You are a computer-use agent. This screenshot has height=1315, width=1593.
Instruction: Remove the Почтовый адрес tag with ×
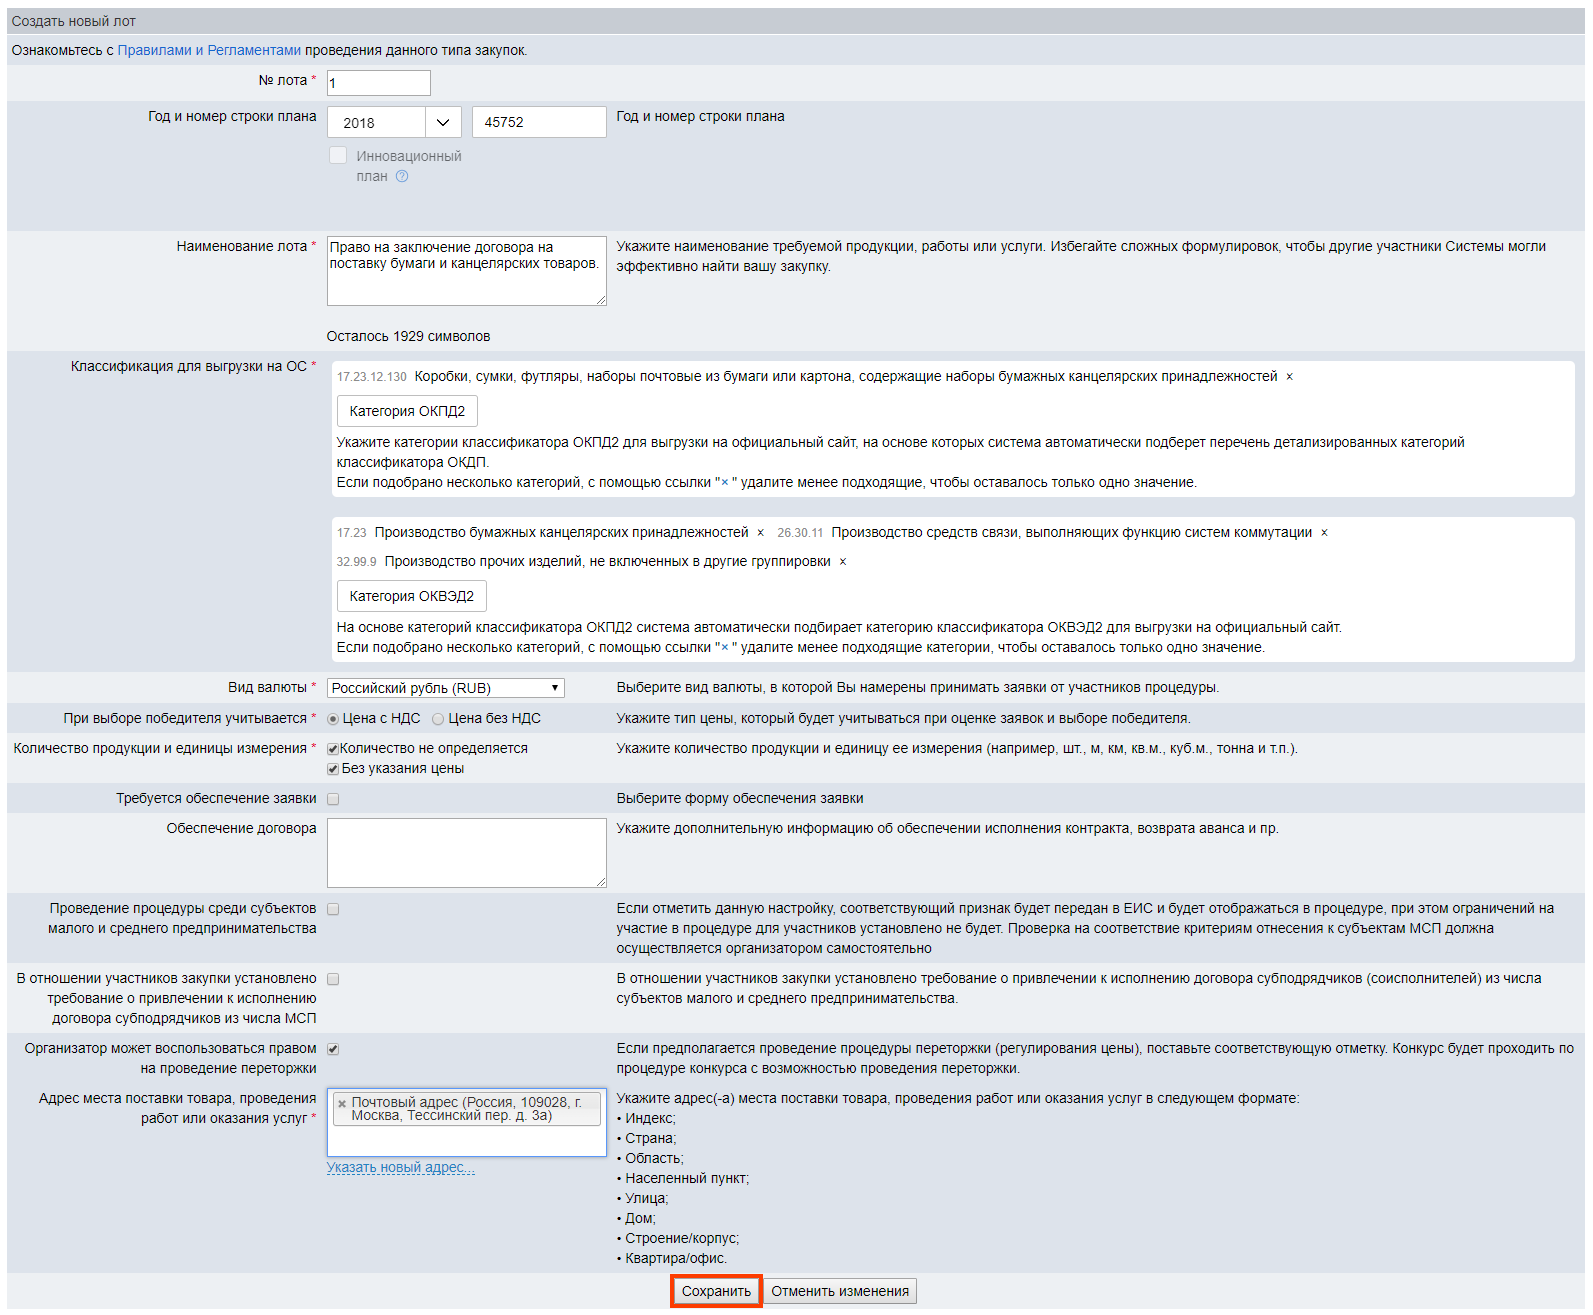point(342,1104)
